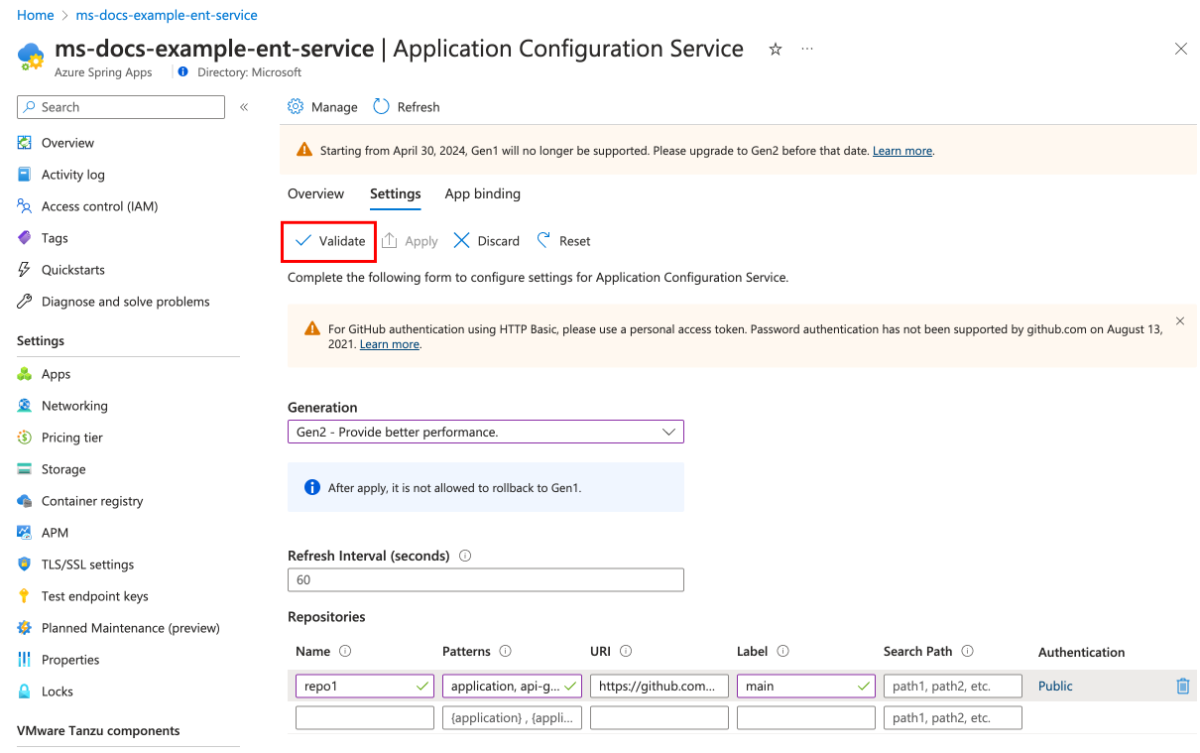Screen dimensions: 1200x753
Task: Favorite this page with the star icon
Action: (x=775, y=49)
